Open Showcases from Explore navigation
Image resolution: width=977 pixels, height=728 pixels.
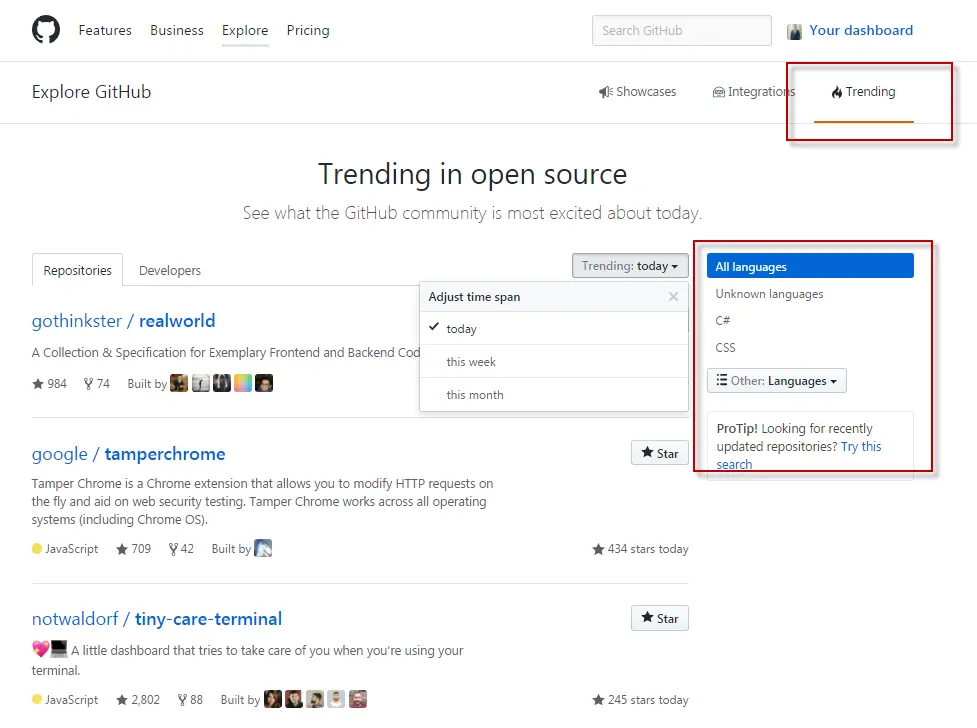pyautogui.click(x=637, y=92)
